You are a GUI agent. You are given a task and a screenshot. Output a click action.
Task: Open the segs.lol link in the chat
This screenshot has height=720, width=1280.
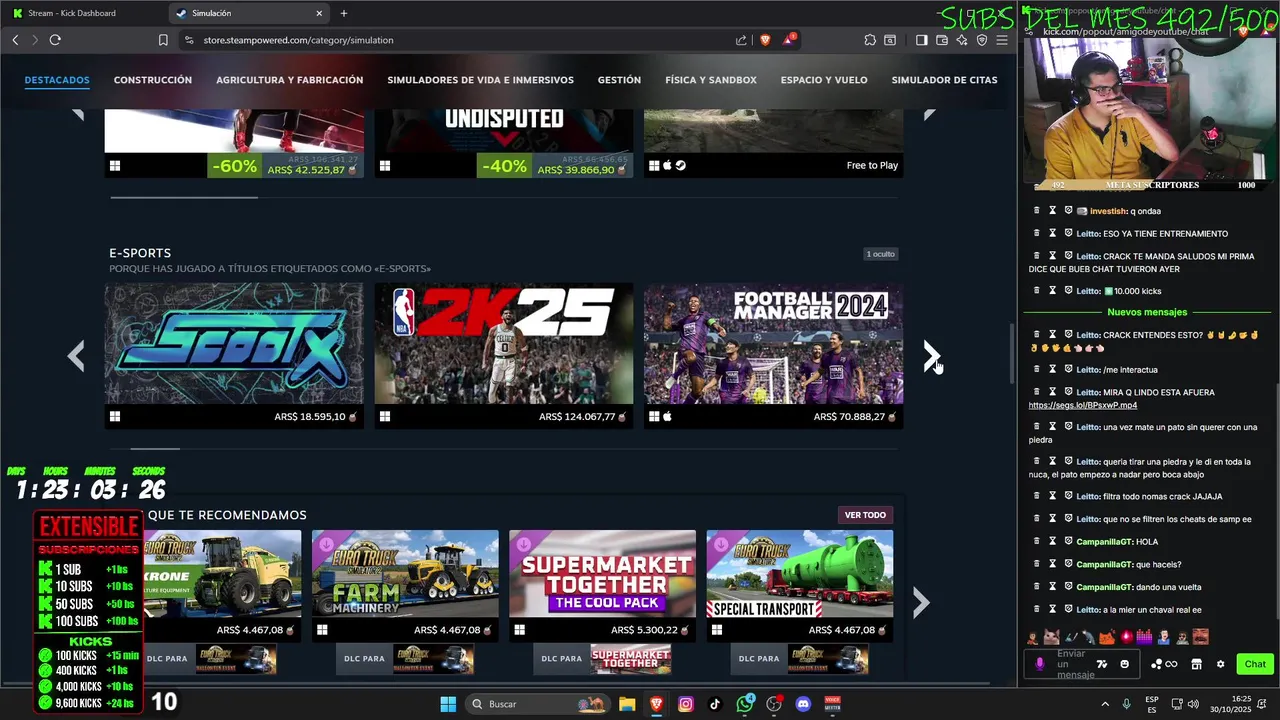click(1083, 405)
